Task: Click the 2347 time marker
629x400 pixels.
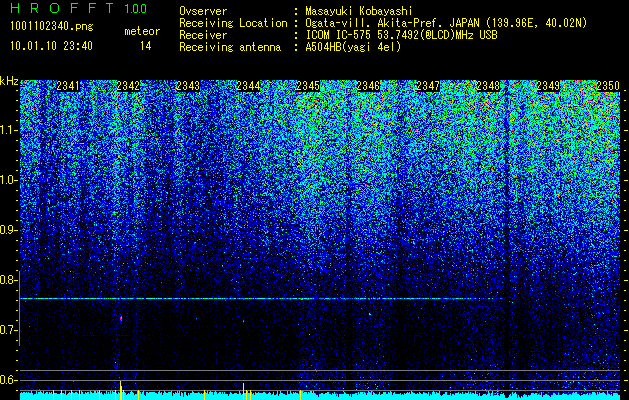Action: pos(428,86)
